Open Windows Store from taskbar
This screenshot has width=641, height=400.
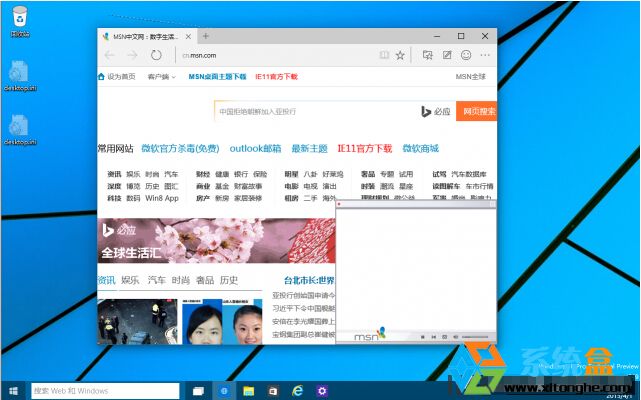click(273, 391)
